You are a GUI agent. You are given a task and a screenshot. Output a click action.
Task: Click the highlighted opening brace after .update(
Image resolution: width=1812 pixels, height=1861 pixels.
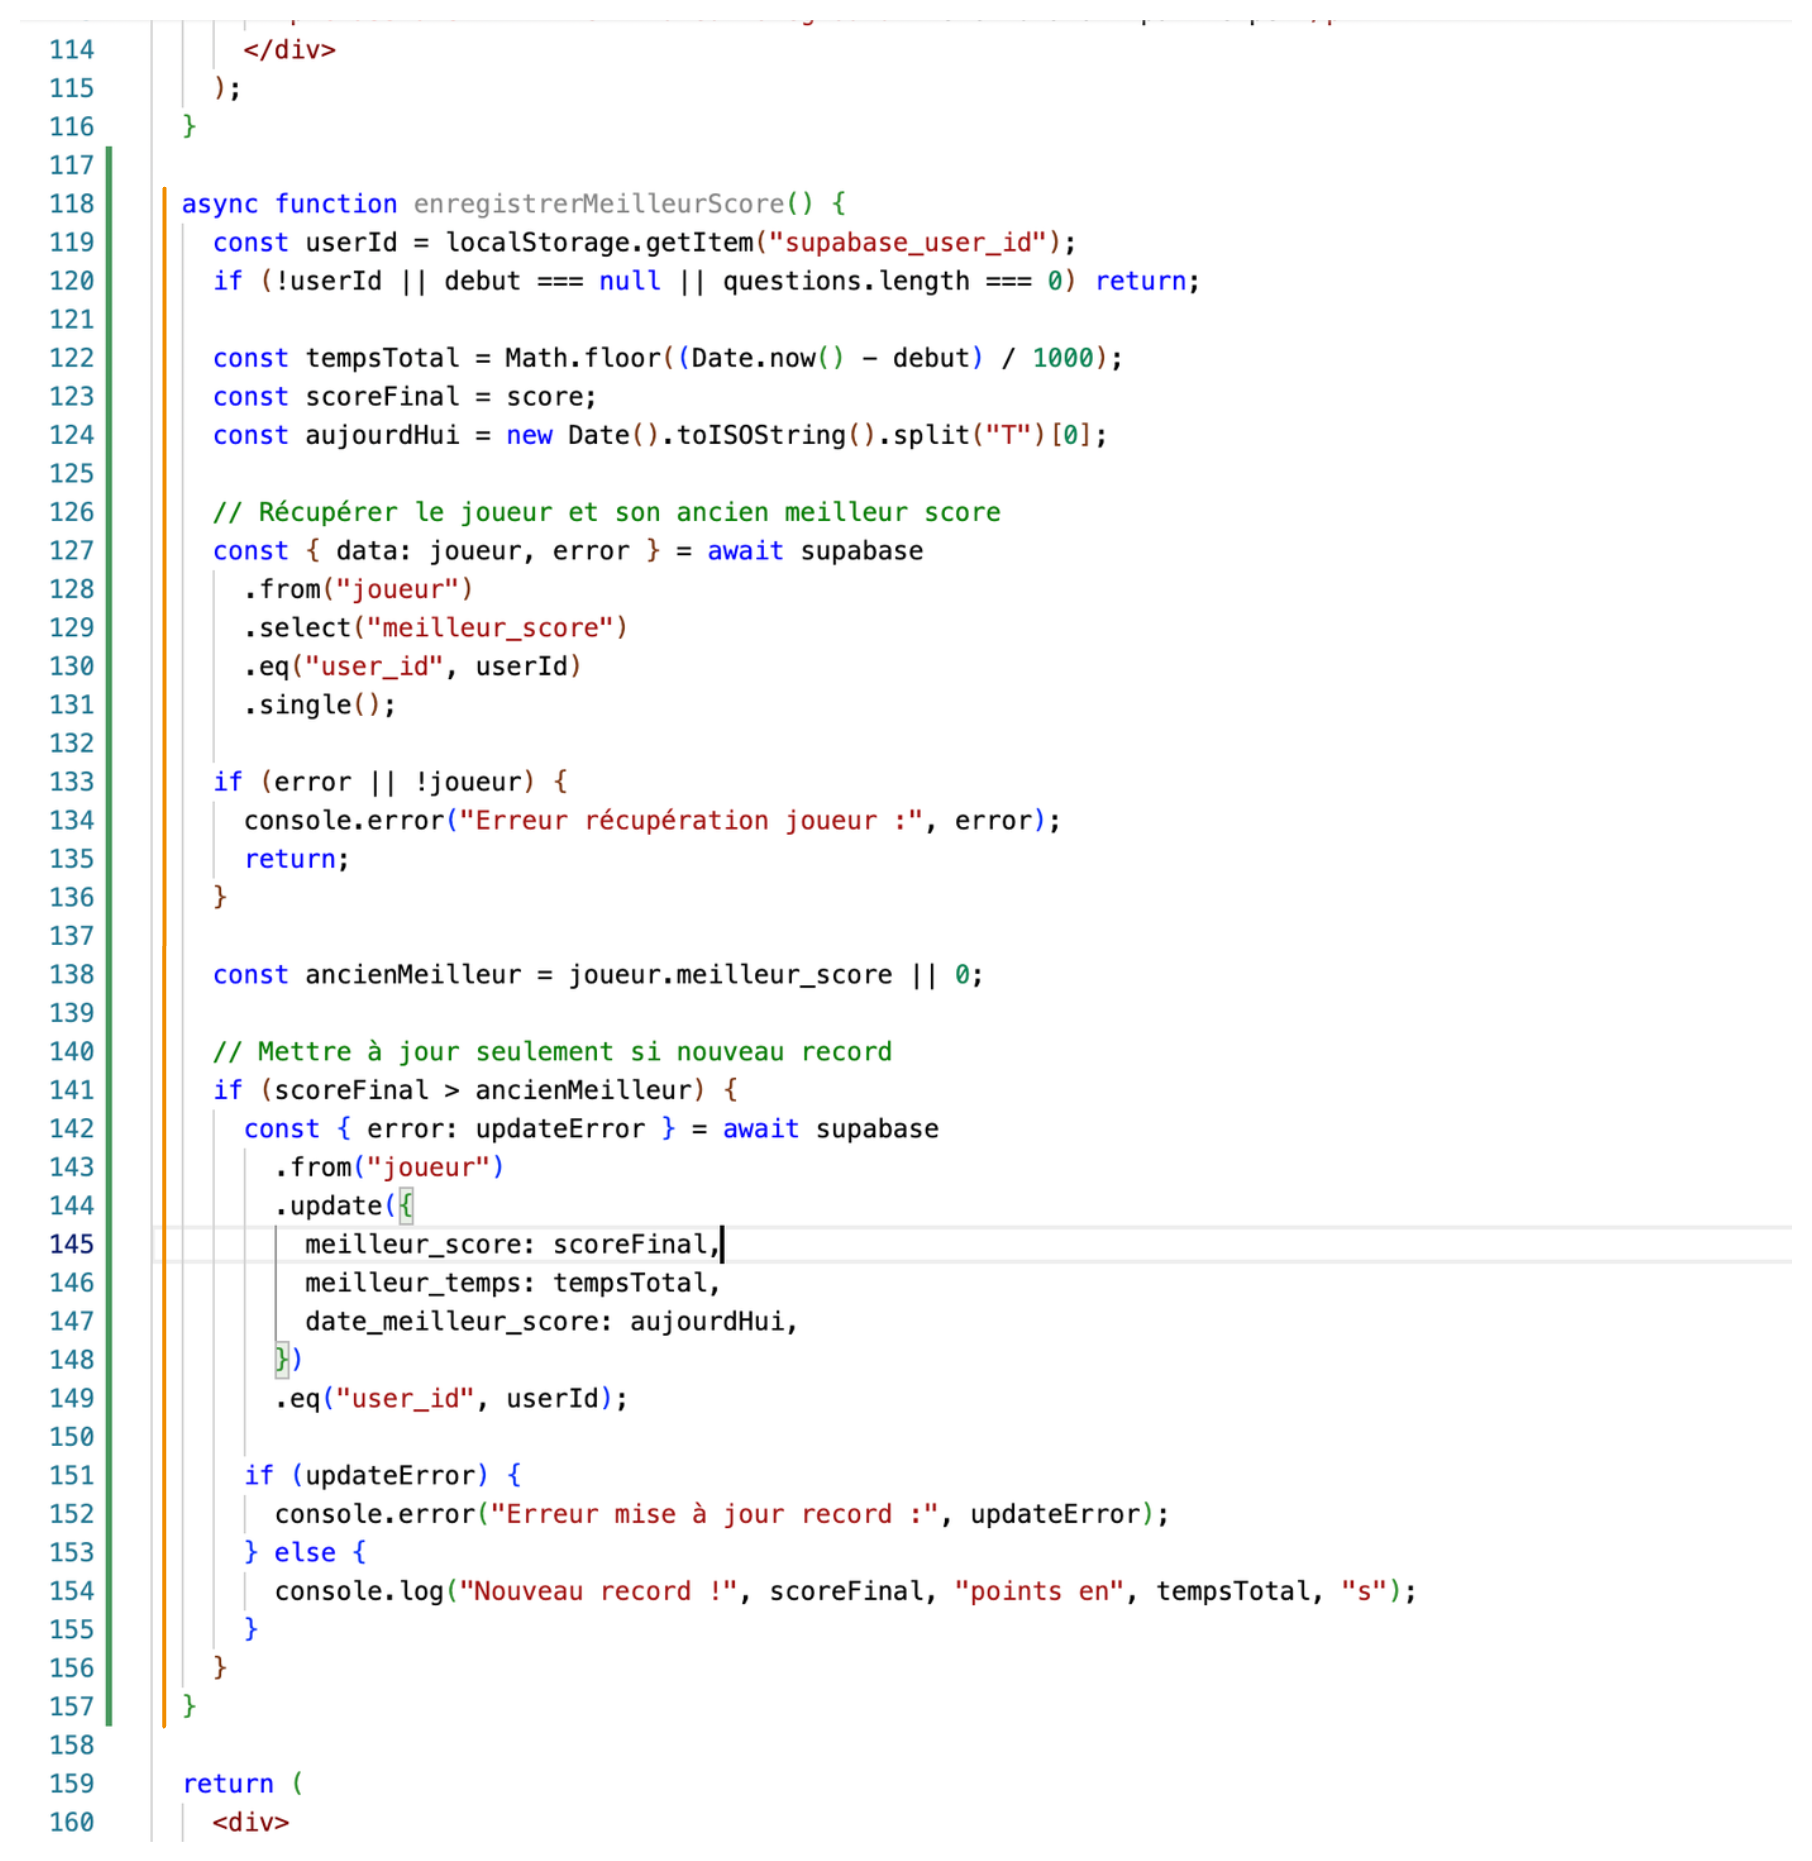click(x=405, y=1205)
